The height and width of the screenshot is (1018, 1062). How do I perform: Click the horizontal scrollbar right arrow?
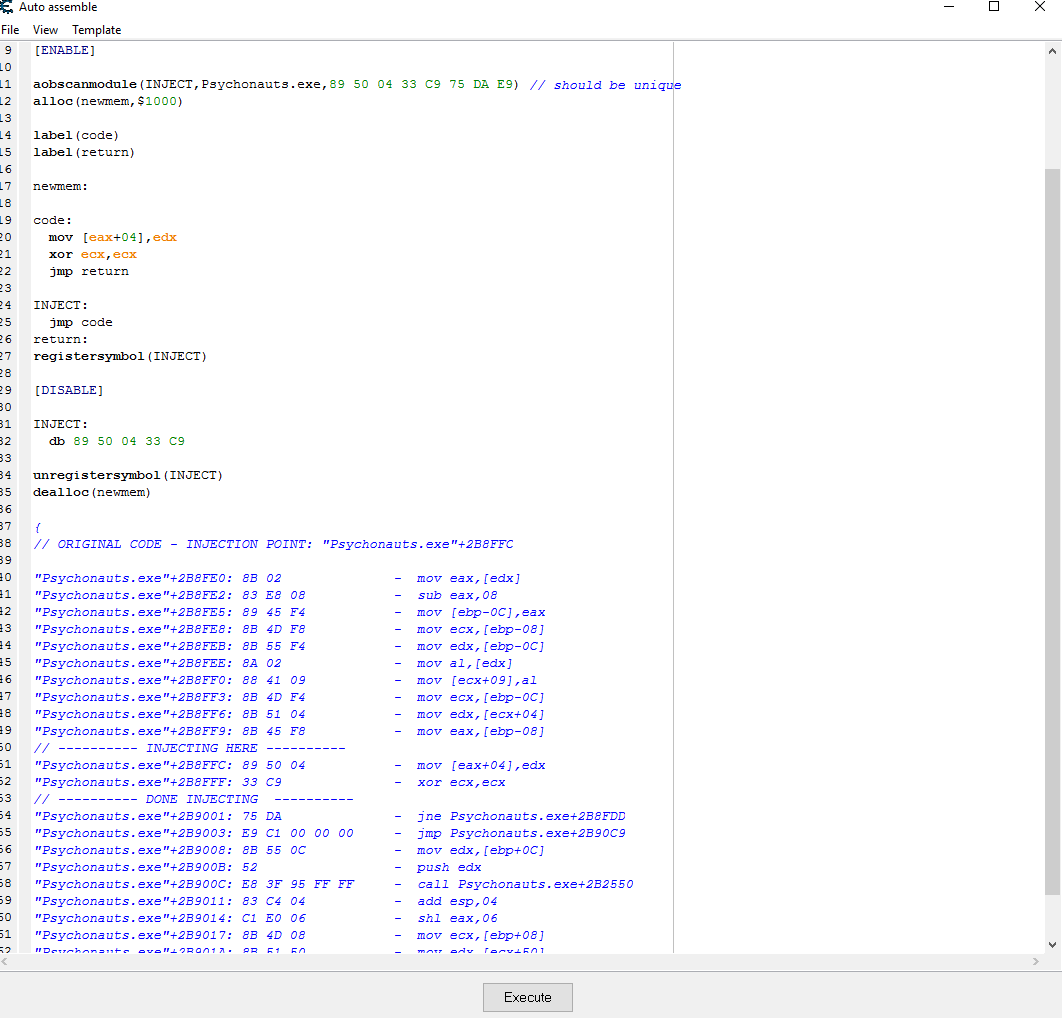pyautogui.click(x=1035, y=961)
